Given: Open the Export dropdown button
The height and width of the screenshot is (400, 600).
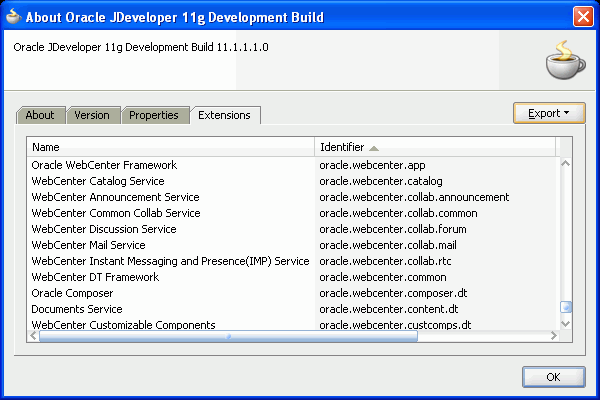Looking at the screenshot, I should click(x=549, y=113).
